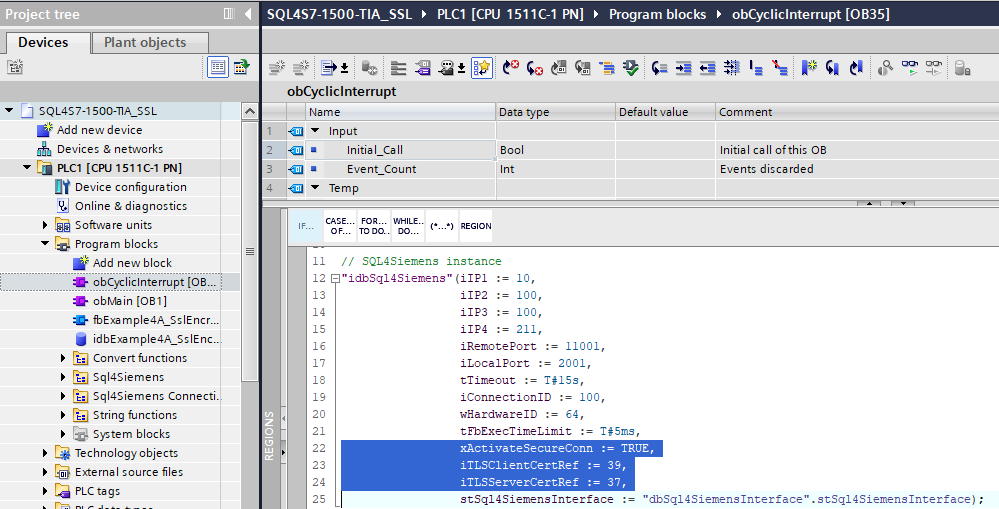Click the next error block icon
This screenshot has width=999, height=509.
(582, 67)
